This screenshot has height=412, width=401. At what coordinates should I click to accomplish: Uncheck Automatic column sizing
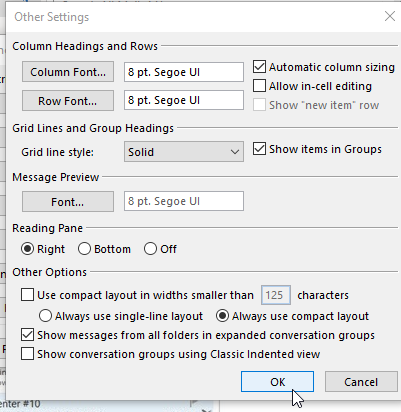tap(259, 67)
